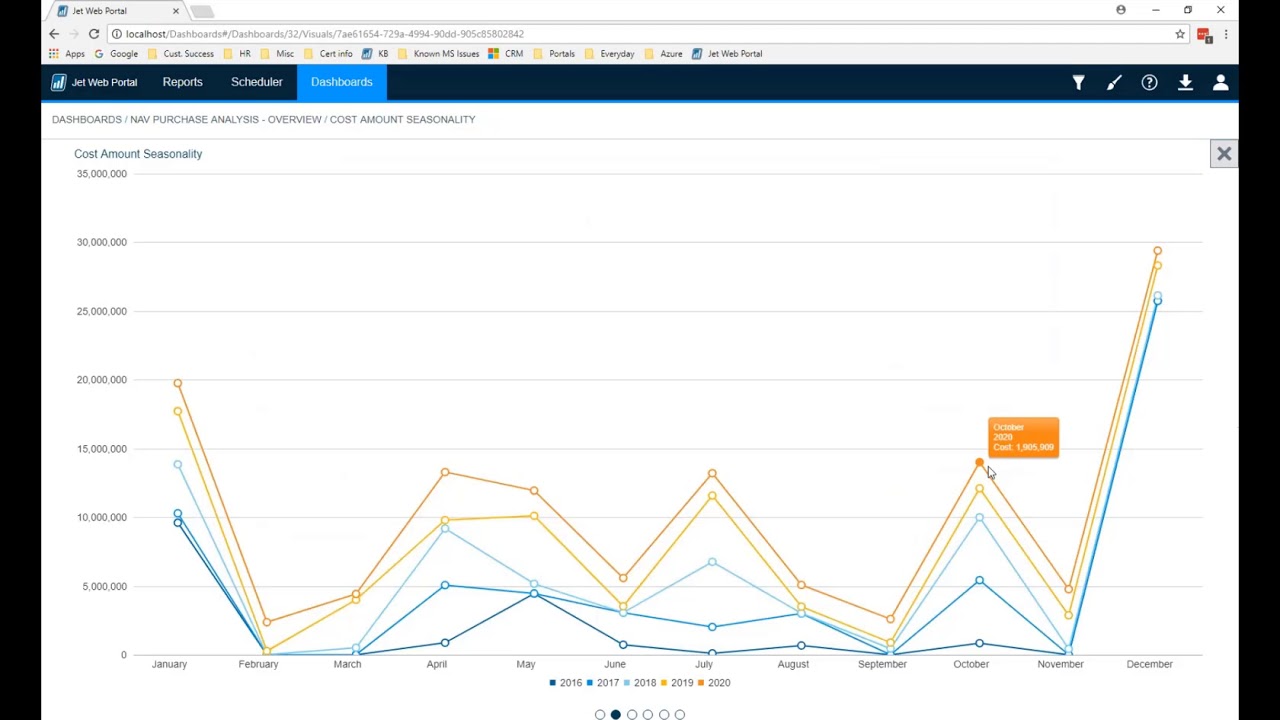The image size is (1280, 720).
Task: Click the 2020 December peak data point
Action: tap(1157, 251)
